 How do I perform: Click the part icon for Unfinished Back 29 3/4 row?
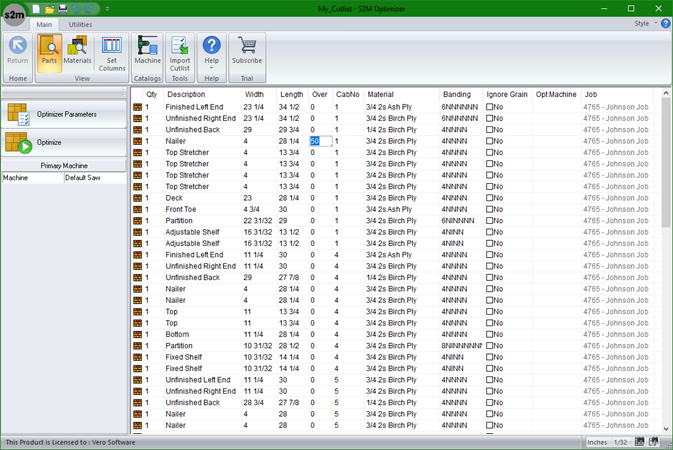137,130
